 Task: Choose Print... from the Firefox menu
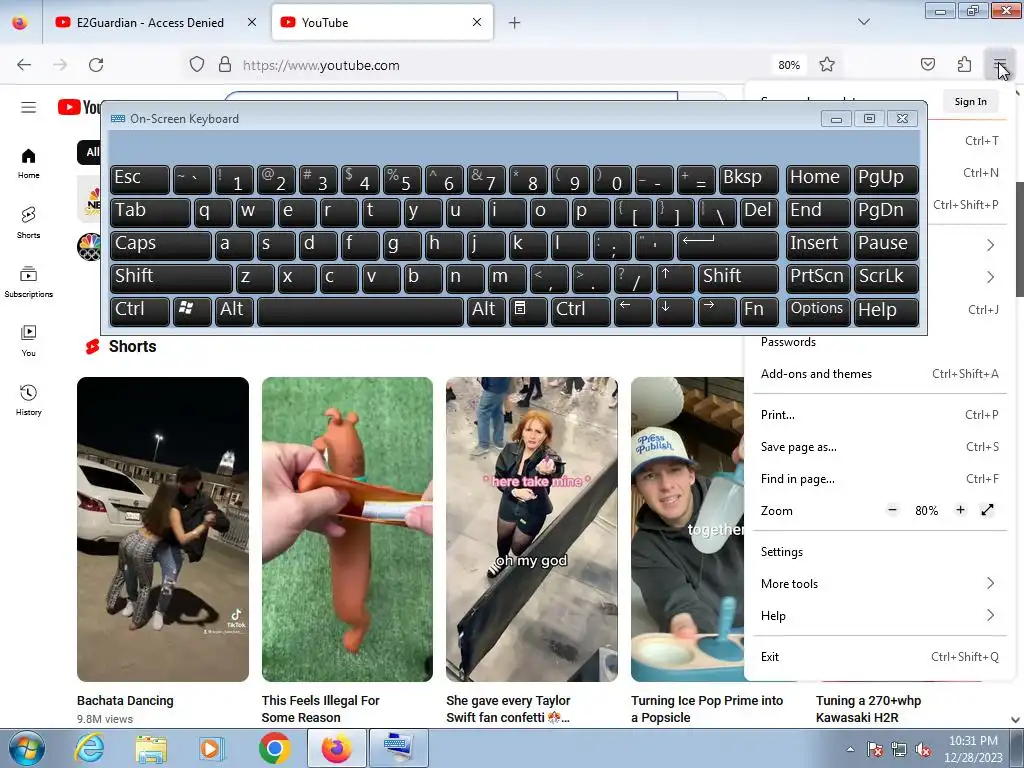coord(879,415)
